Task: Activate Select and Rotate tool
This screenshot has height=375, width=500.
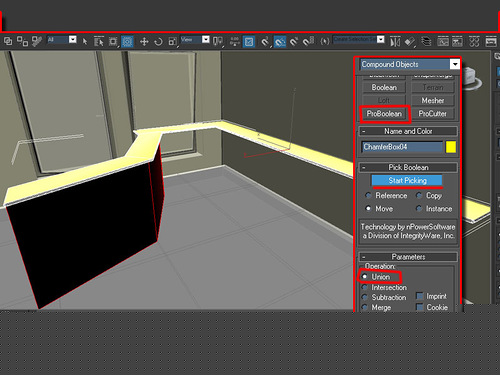Action: pyautogui.click(x=158, y=41)
